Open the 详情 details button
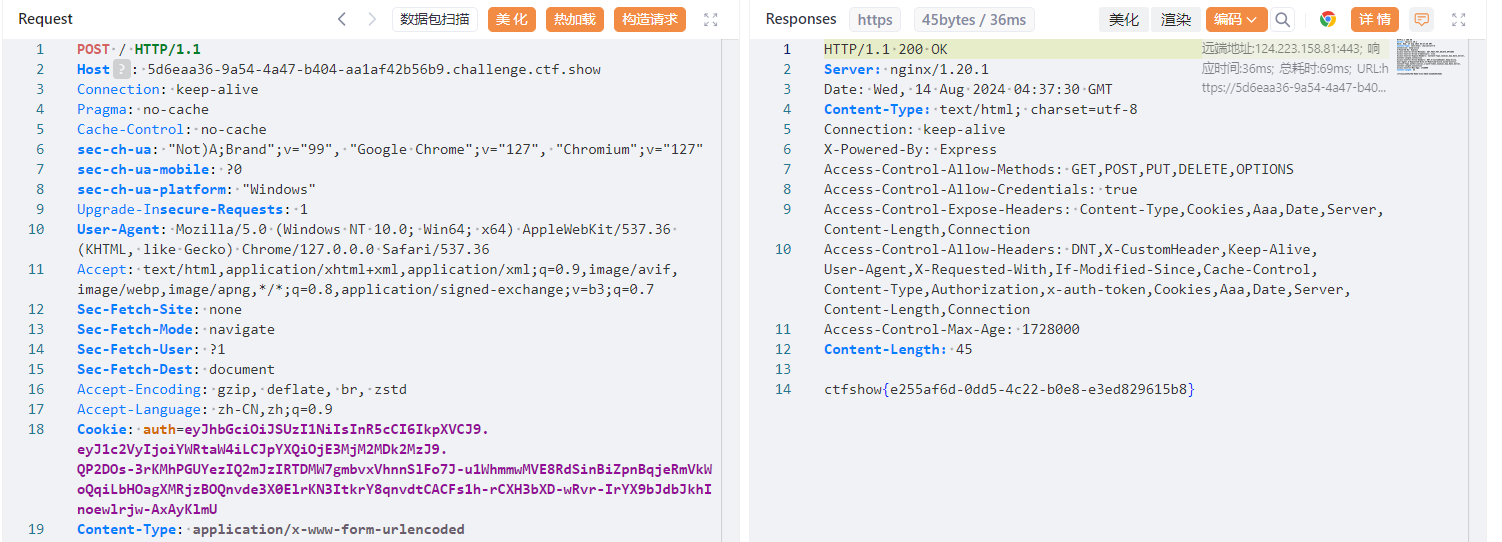This screenshot has height=542, width=1502. click(1375, 19)
